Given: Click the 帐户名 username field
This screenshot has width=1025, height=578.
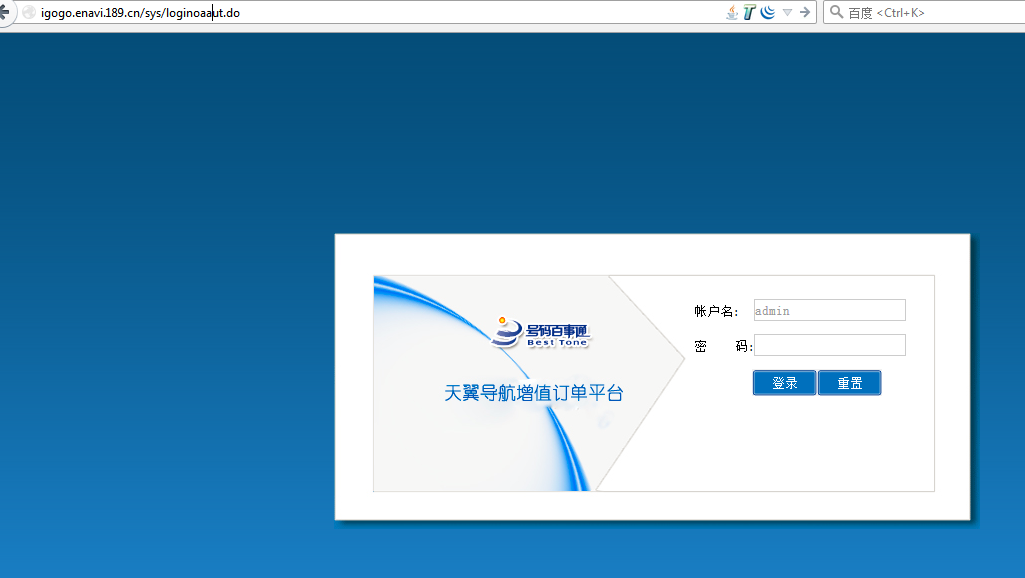Looking at the screenshot, I should 830,311.
